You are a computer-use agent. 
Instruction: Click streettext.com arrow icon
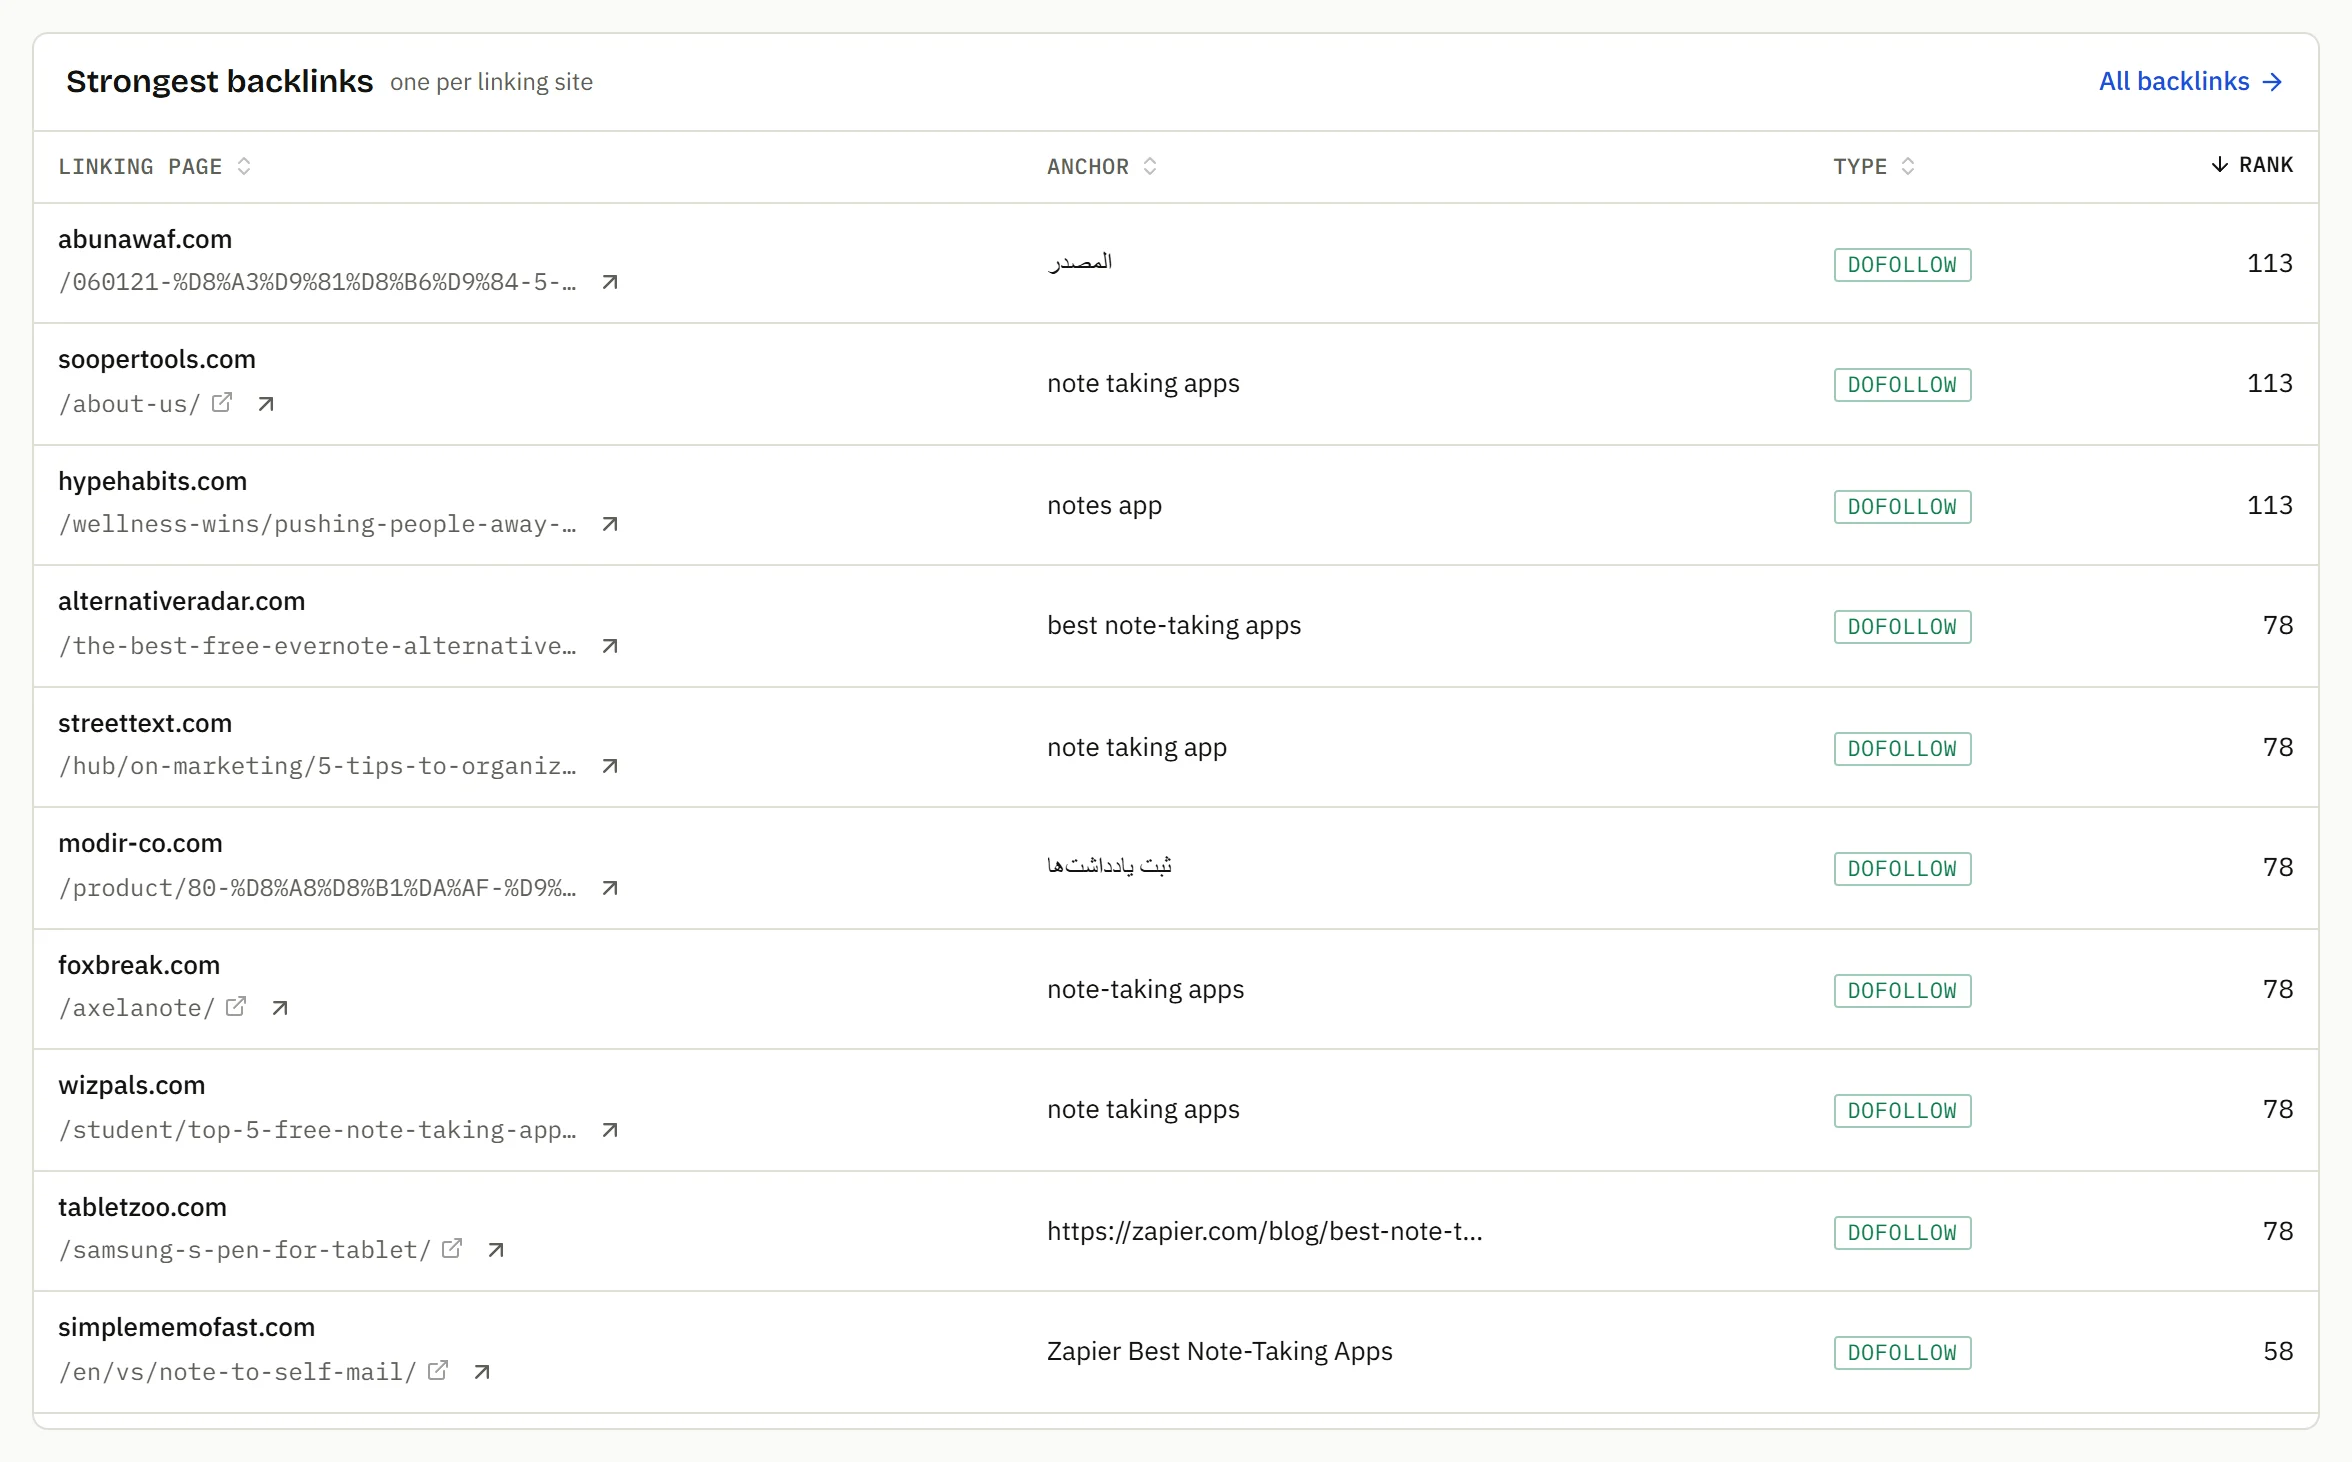point(610,766)
